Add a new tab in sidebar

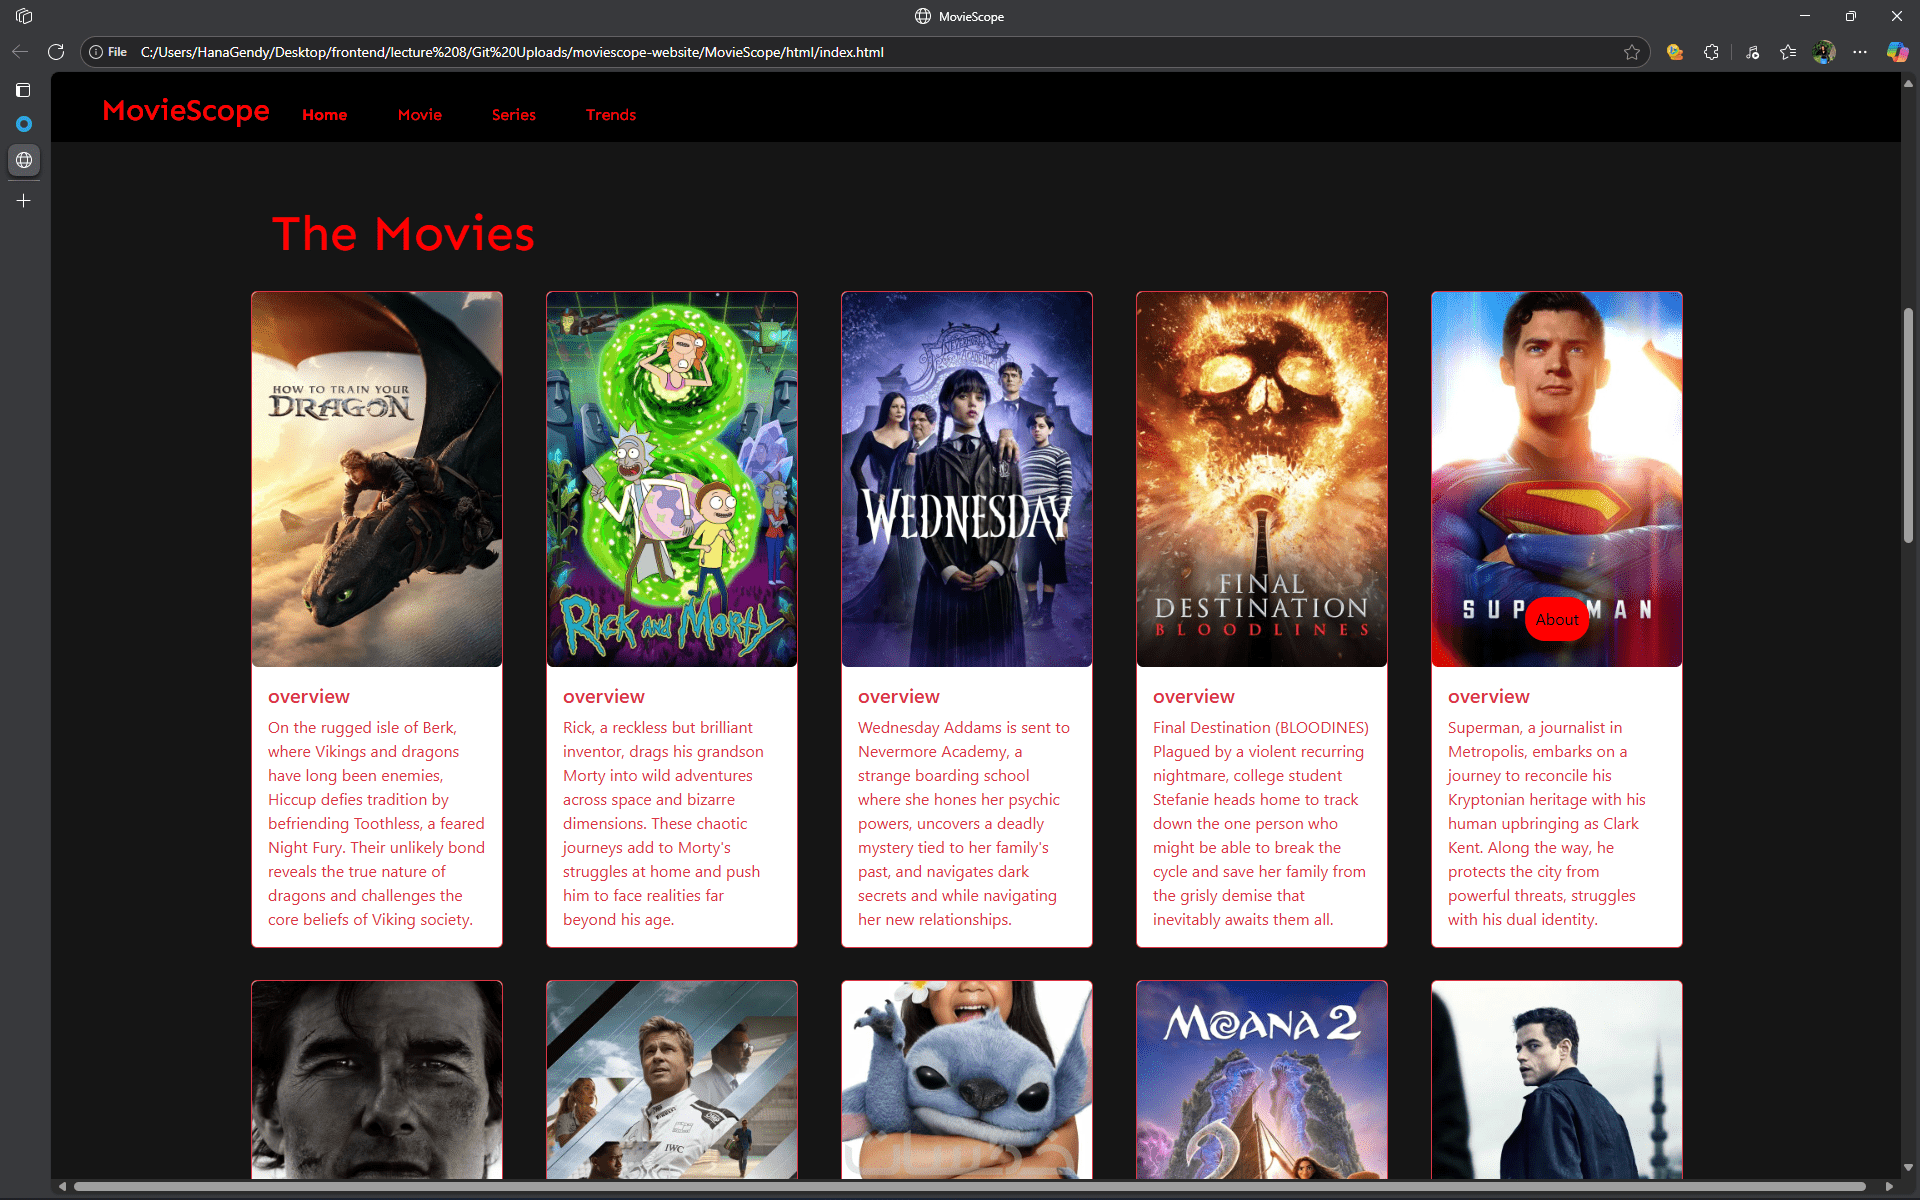tap(24, 201)
